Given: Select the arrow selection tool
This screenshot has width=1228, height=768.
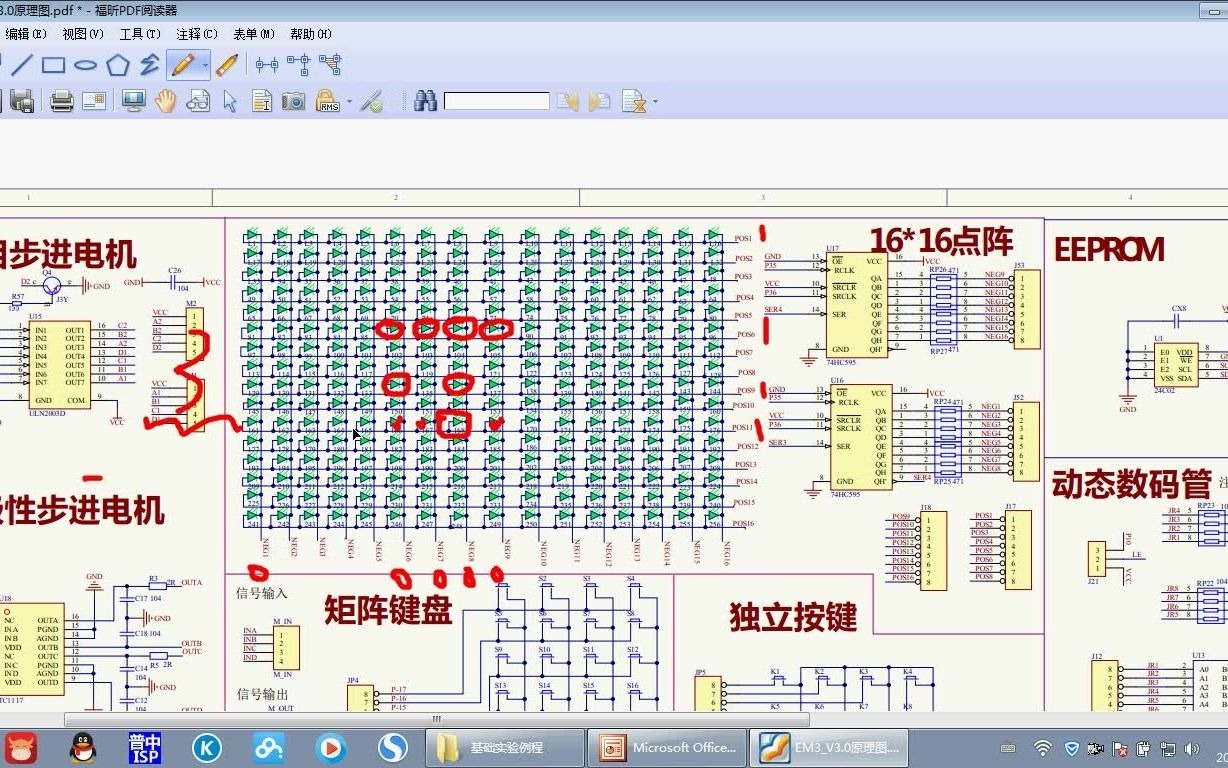Looking at the screenshot, I should click(x=230, y=100).
